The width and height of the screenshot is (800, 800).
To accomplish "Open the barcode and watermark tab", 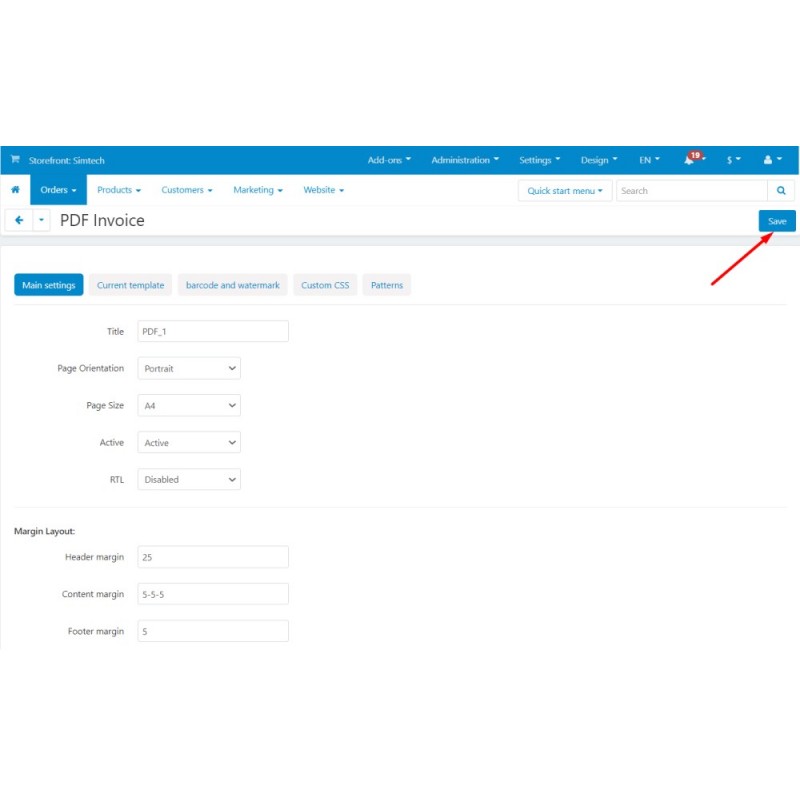I will coord(233,285).
